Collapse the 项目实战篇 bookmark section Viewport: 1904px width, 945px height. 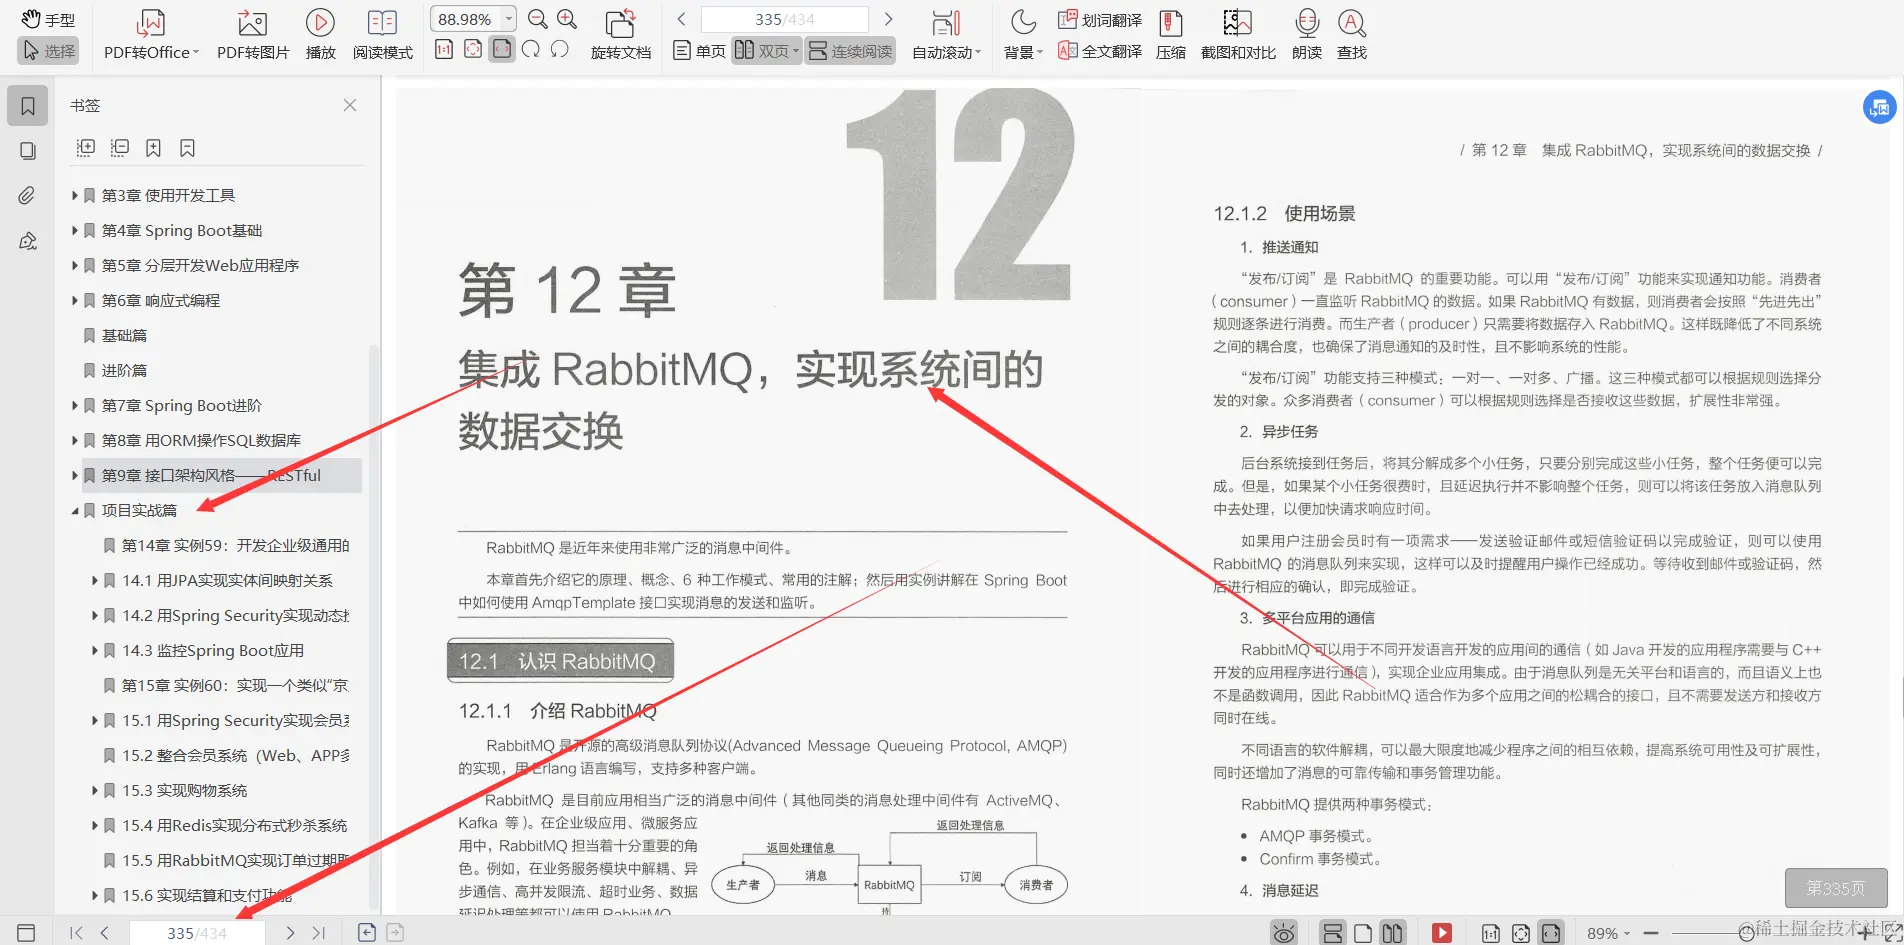coord(76,510)
